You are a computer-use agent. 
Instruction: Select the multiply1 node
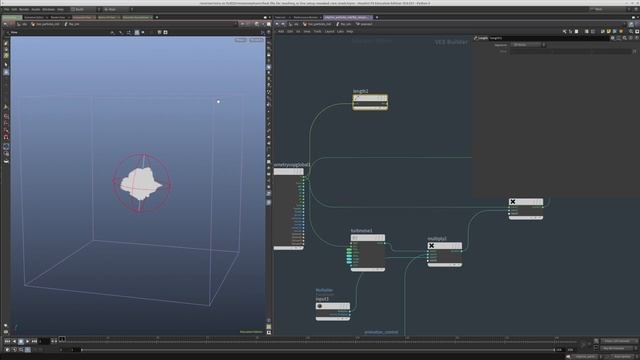(444, 254)
